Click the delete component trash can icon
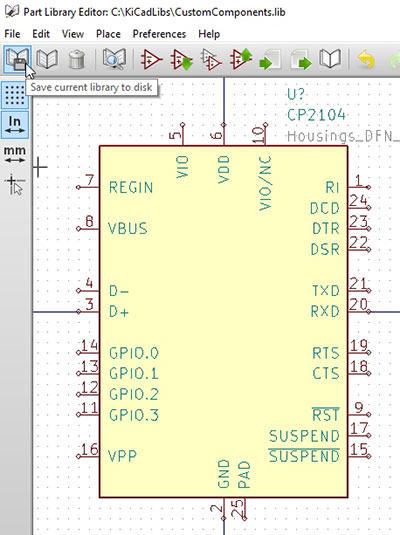 click(76, 59)
